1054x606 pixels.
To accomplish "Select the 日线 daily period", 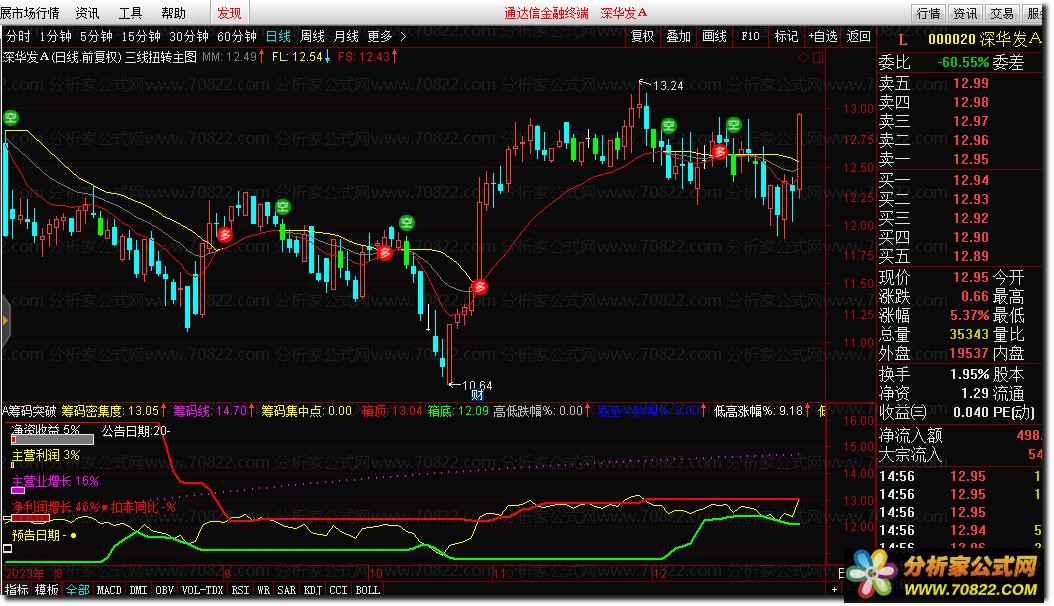I will [x=278, y=36].
